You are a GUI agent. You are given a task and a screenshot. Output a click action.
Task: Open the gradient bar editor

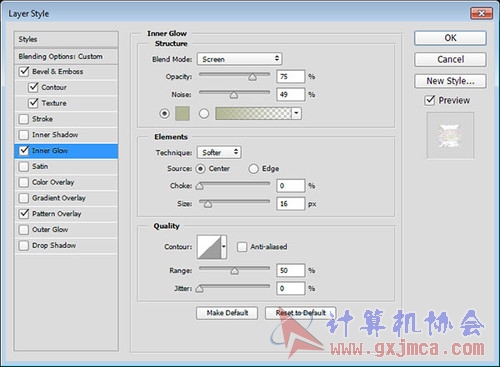[x=253, y=114]
